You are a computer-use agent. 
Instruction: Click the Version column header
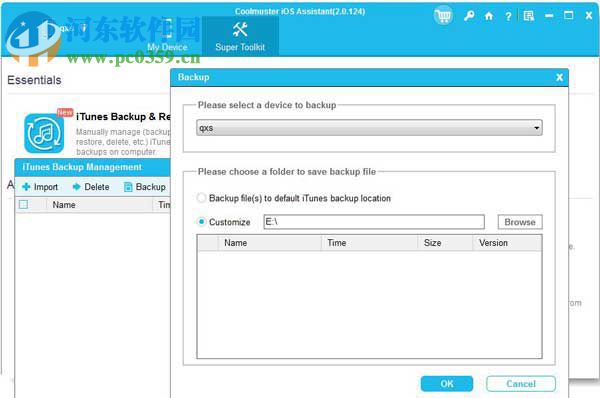[507, 243]
